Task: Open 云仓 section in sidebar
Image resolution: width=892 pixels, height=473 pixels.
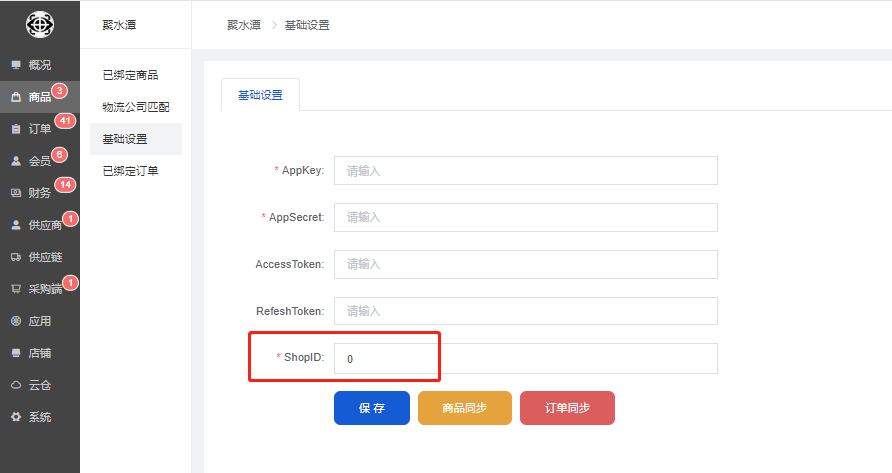Action: pyautogui.click(x=40, y=385)
